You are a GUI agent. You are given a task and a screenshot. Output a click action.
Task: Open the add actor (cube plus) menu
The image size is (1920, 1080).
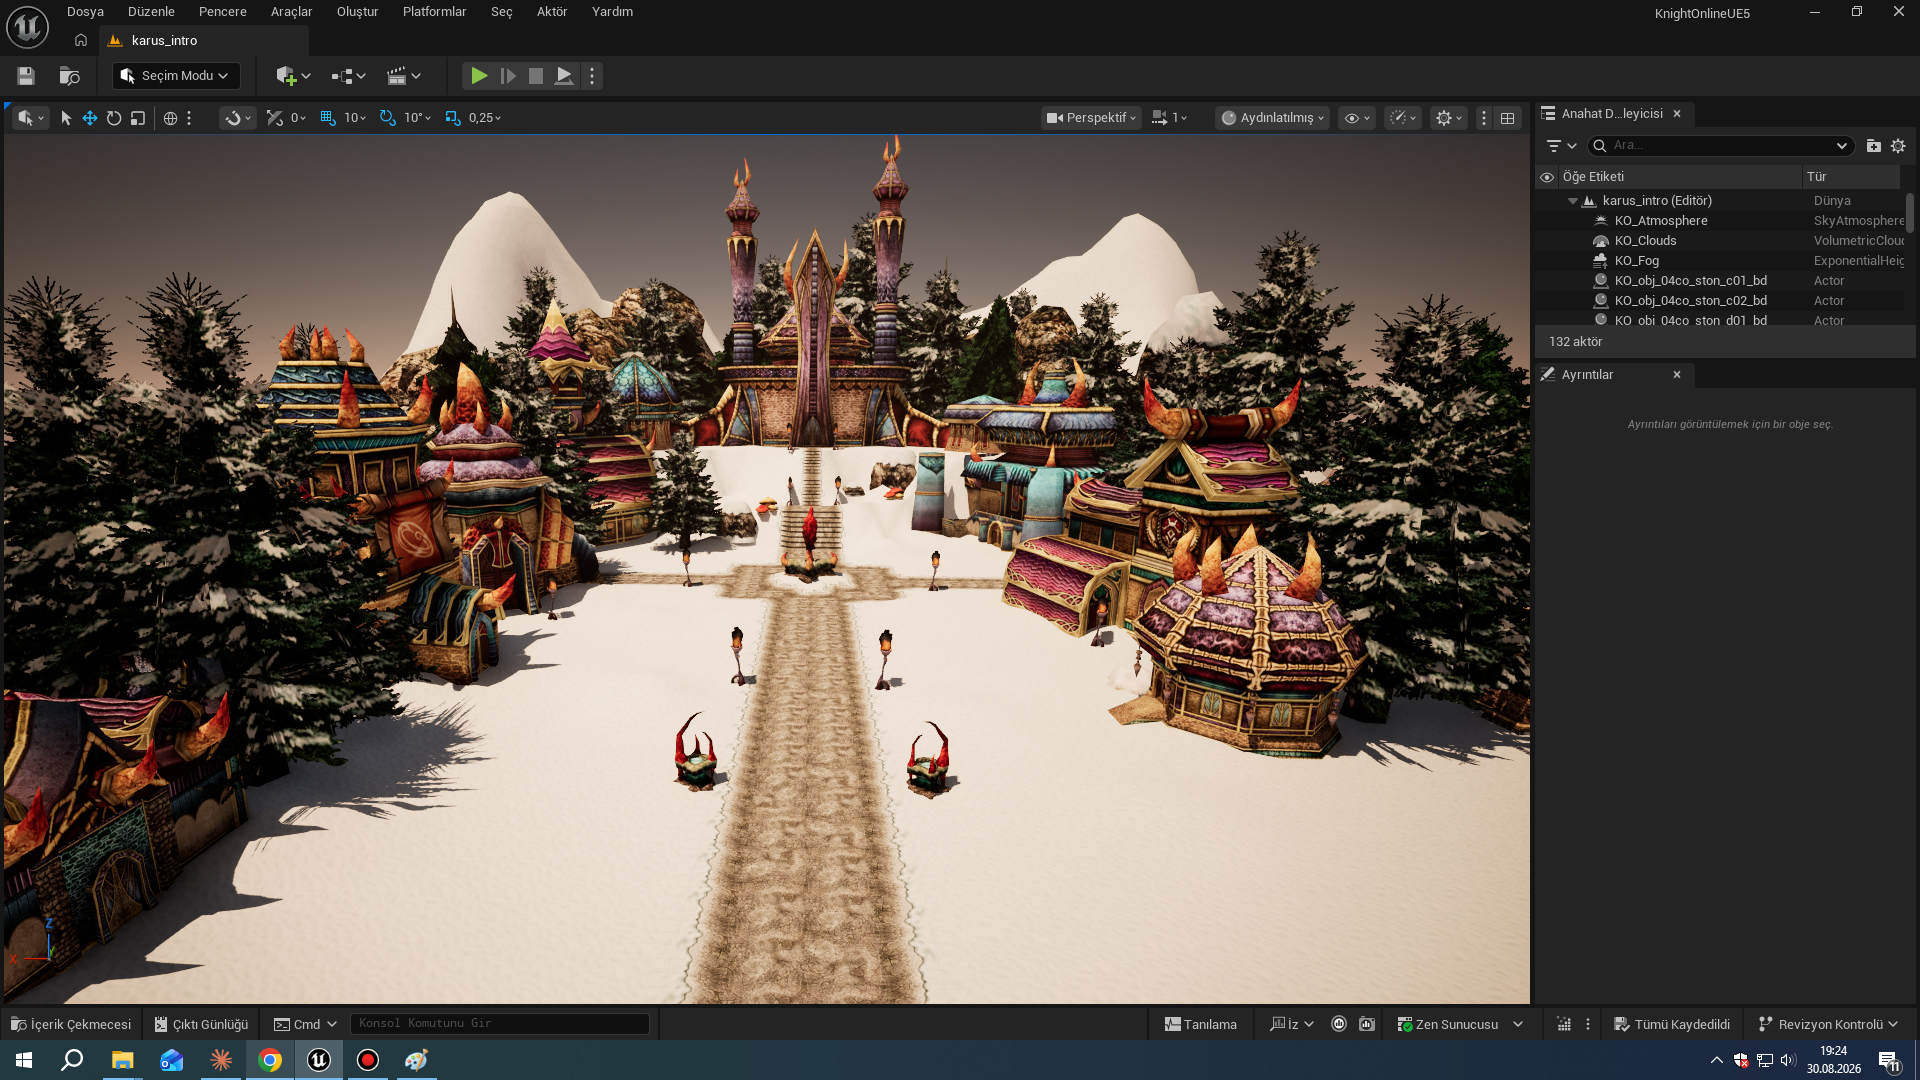click(293, 76)
